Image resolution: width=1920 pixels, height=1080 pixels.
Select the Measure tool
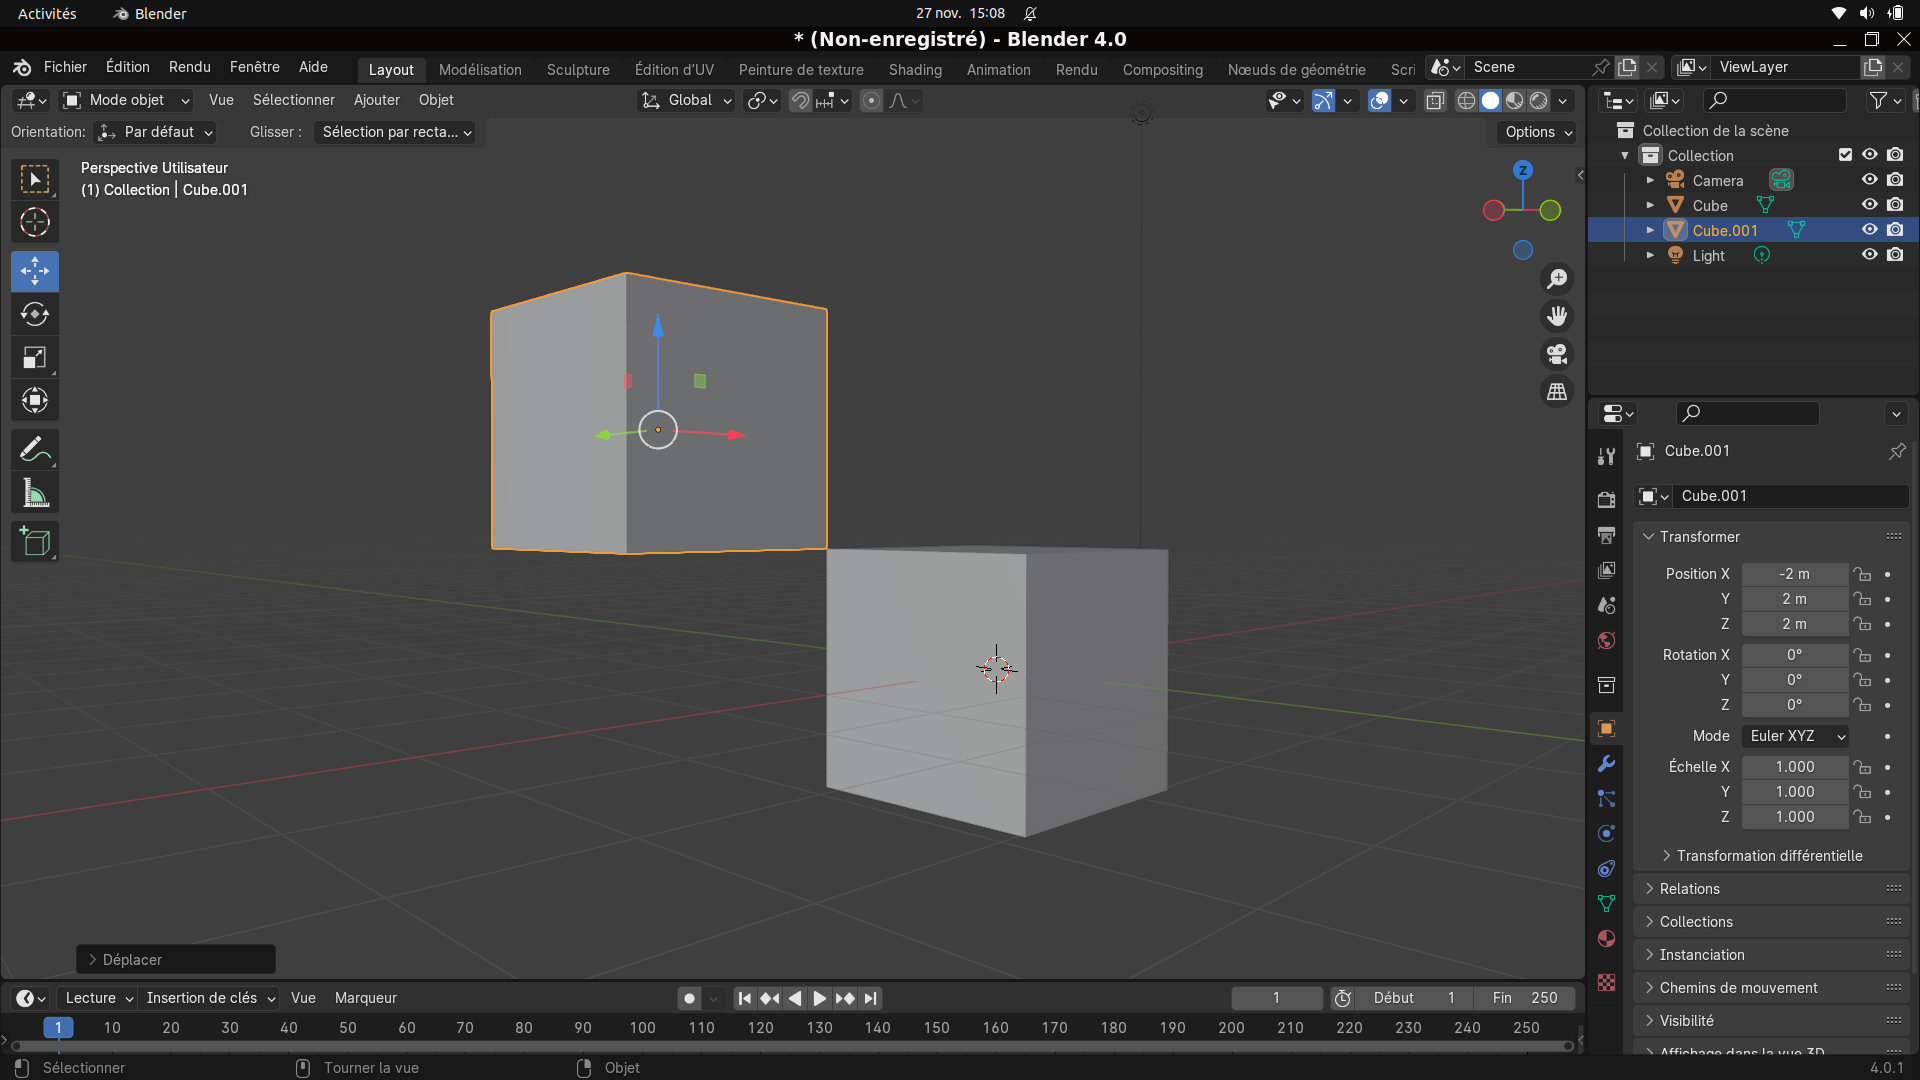coord(35,493)
